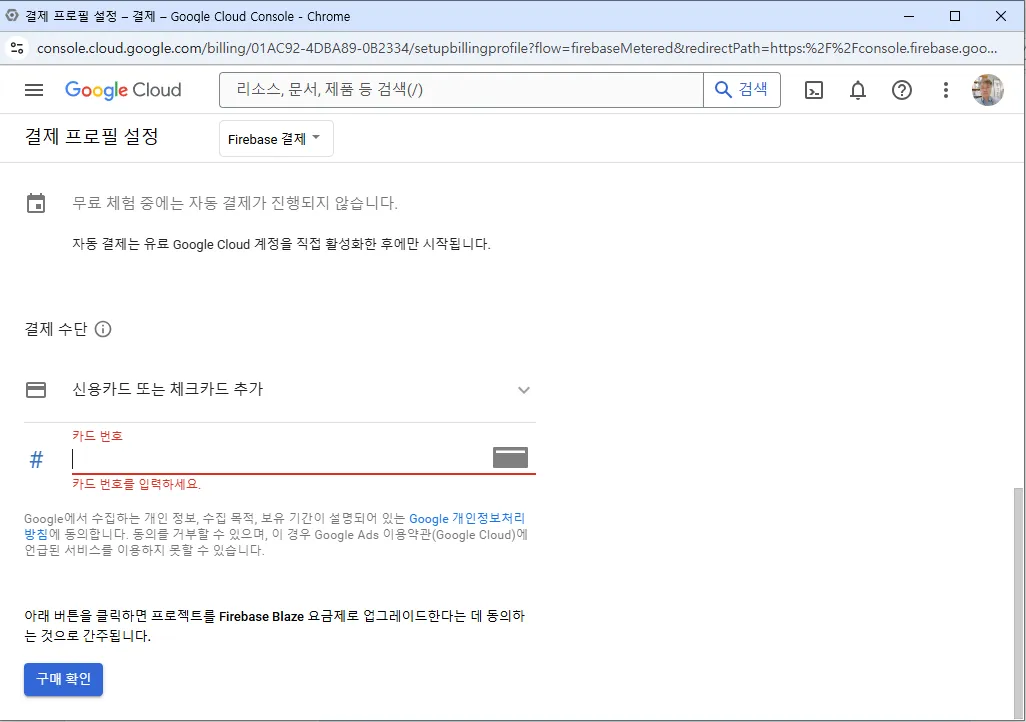
Task: Open the three-dot more options menu
Action: [946, 90]
